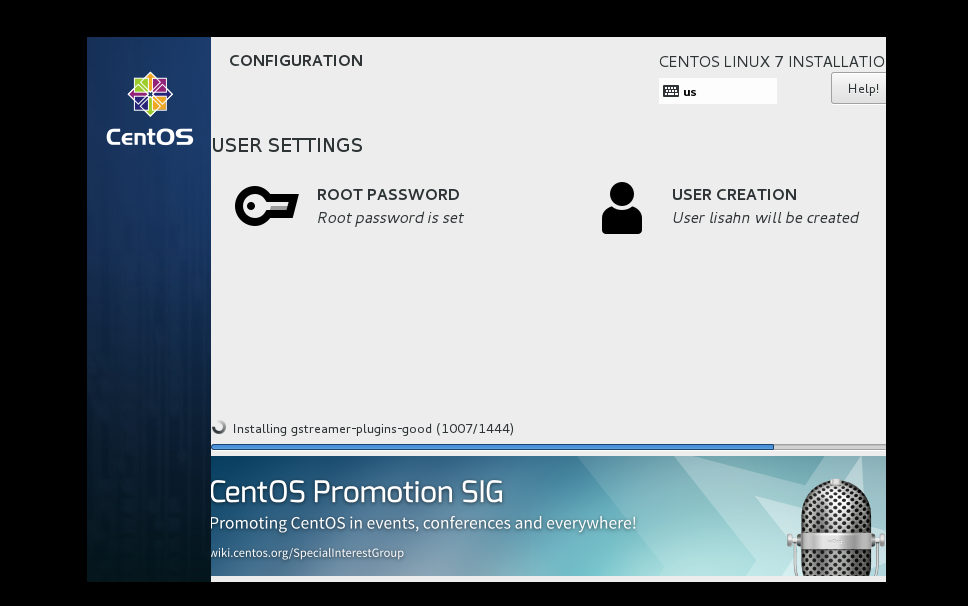Click 'CENTOS LINUX 7 INSTALLATION' title
Viewport: 968px width, 606px height.
772,62
